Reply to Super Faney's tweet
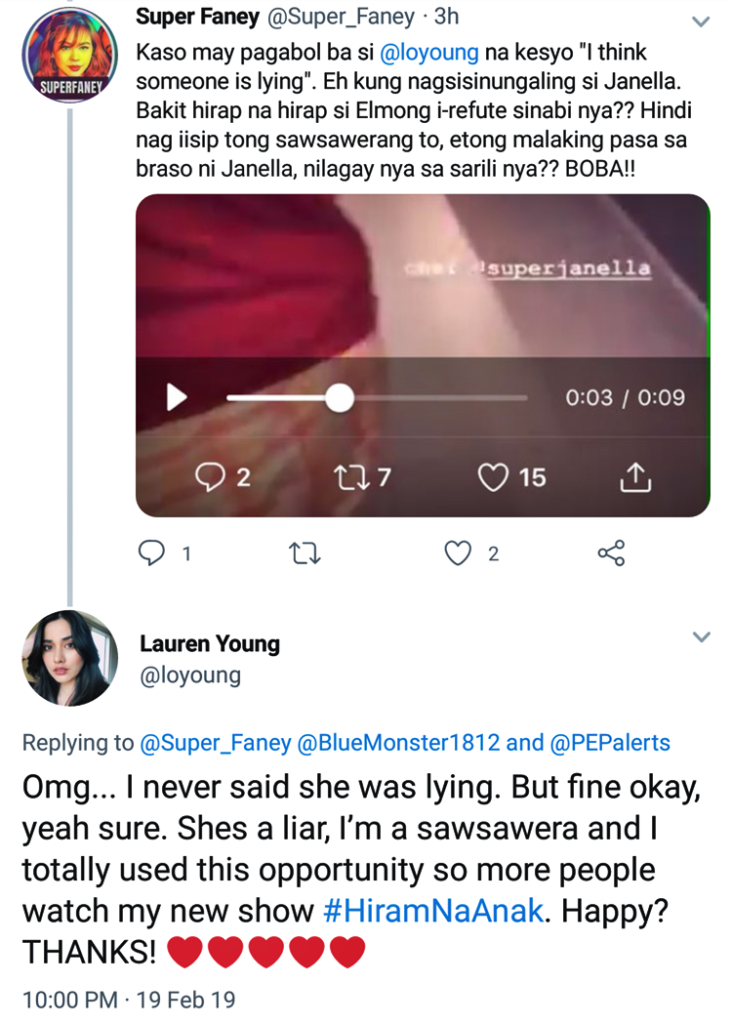 pyautogui.click(x=150, y=553)
